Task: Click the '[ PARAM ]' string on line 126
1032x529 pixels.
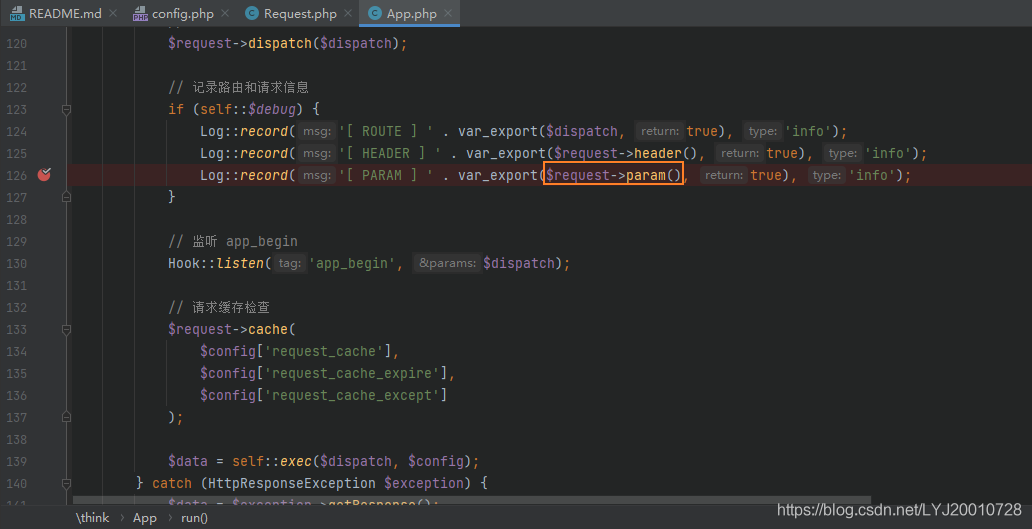Action: coord(387,175)
